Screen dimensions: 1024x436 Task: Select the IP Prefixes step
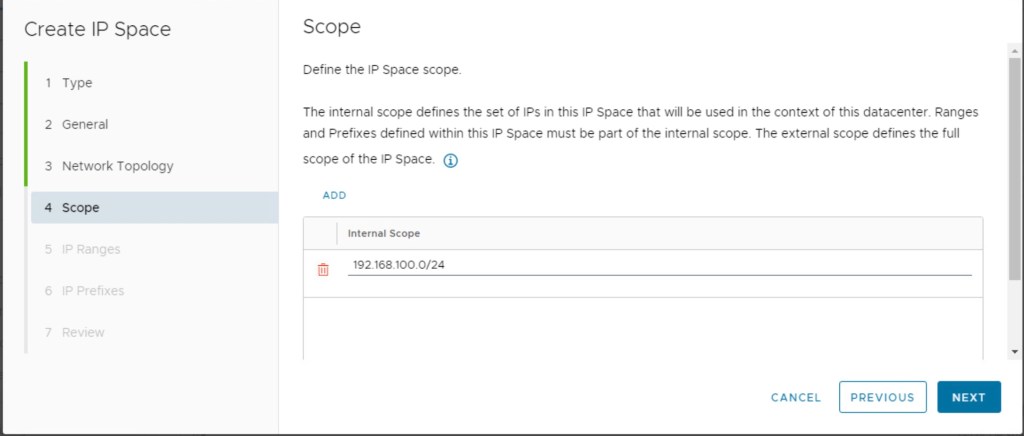(93, 291)
